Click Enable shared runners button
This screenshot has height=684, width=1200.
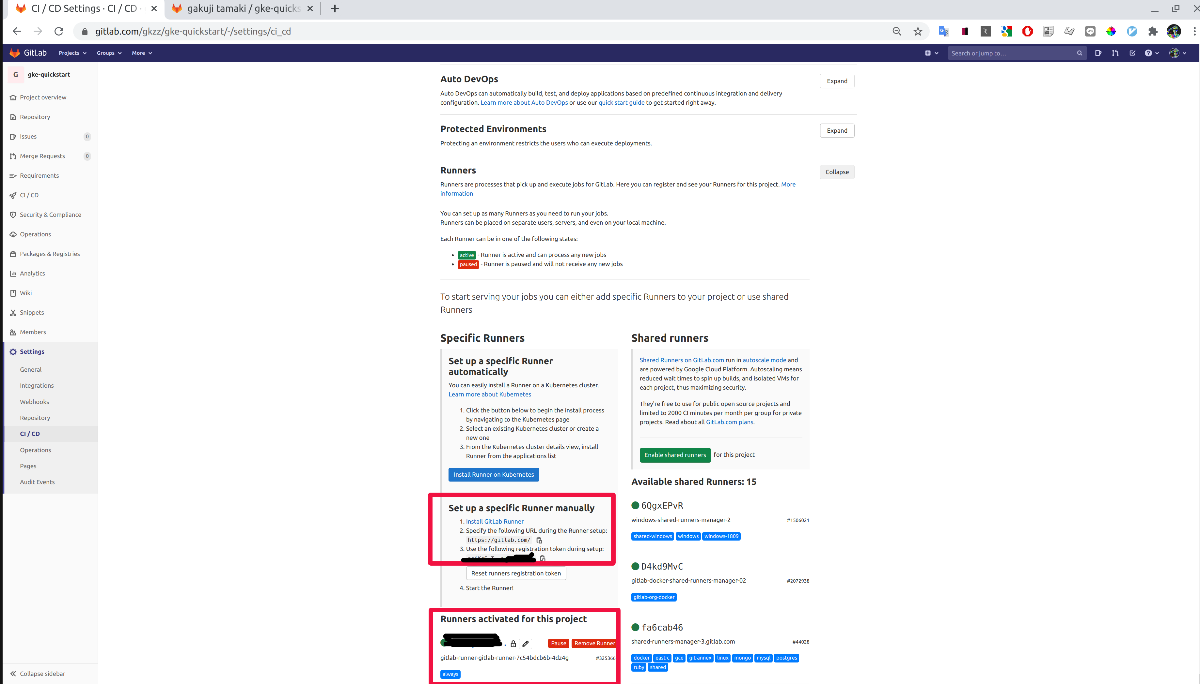pyautogui.click(x=675, y=455)
